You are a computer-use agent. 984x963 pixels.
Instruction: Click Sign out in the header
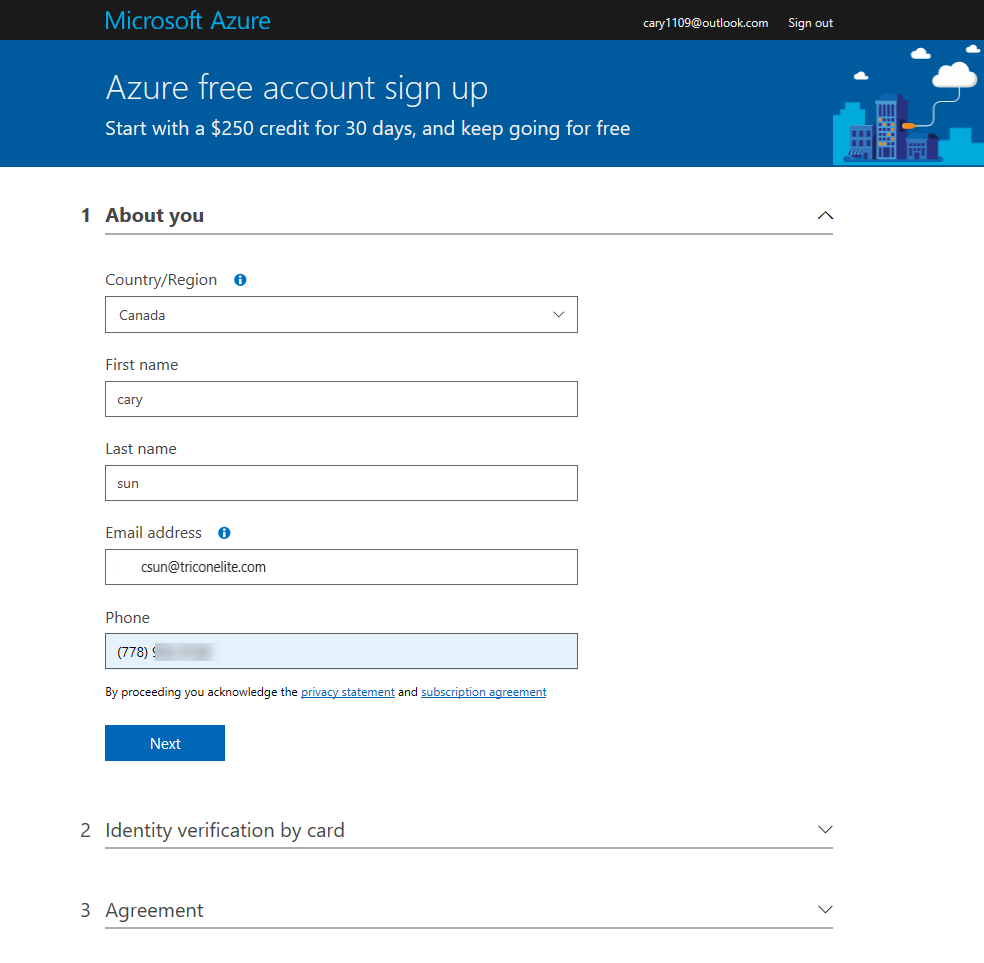click(810, 23)
